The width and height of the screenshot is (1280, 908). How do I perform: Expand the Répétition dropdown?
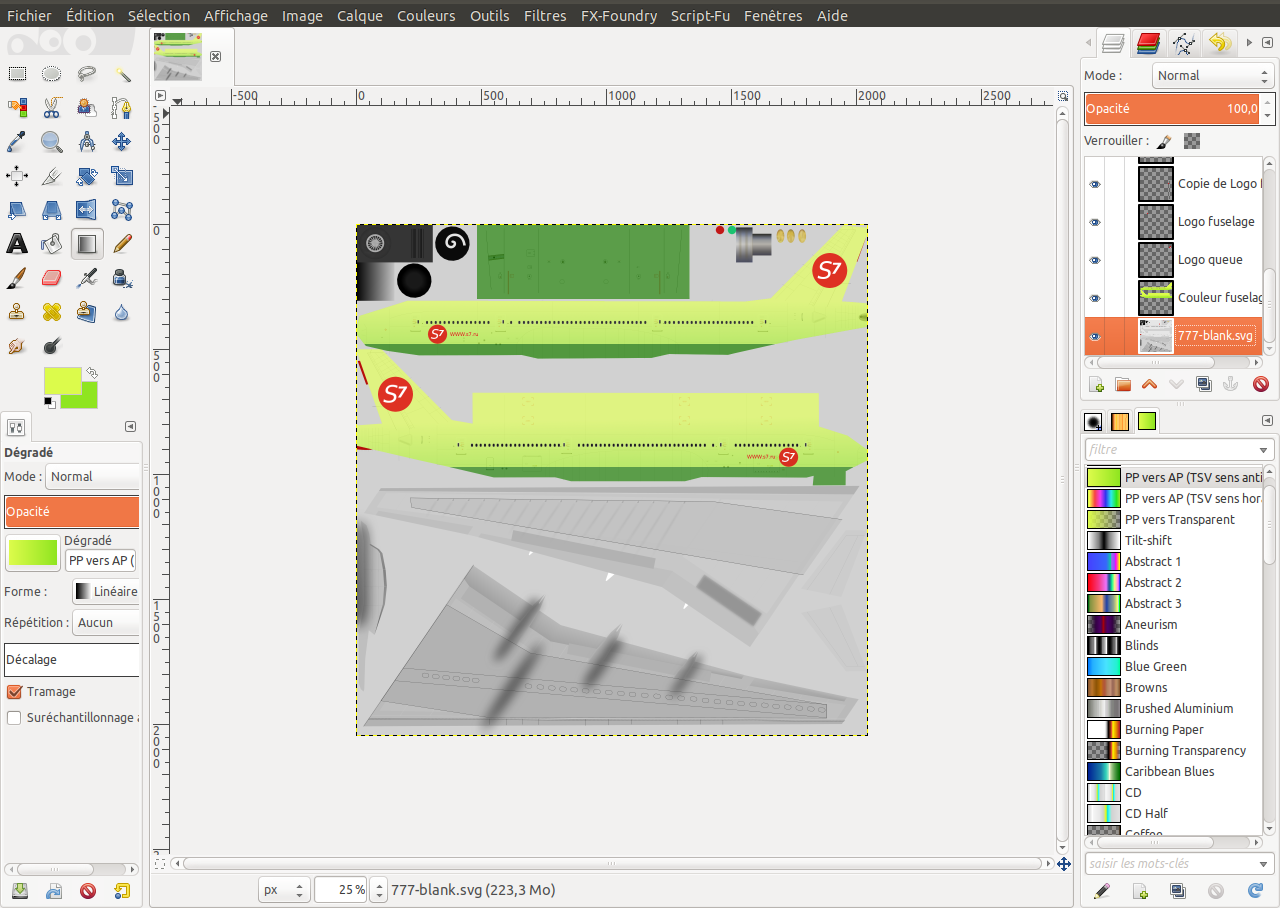tap(106, 622)
